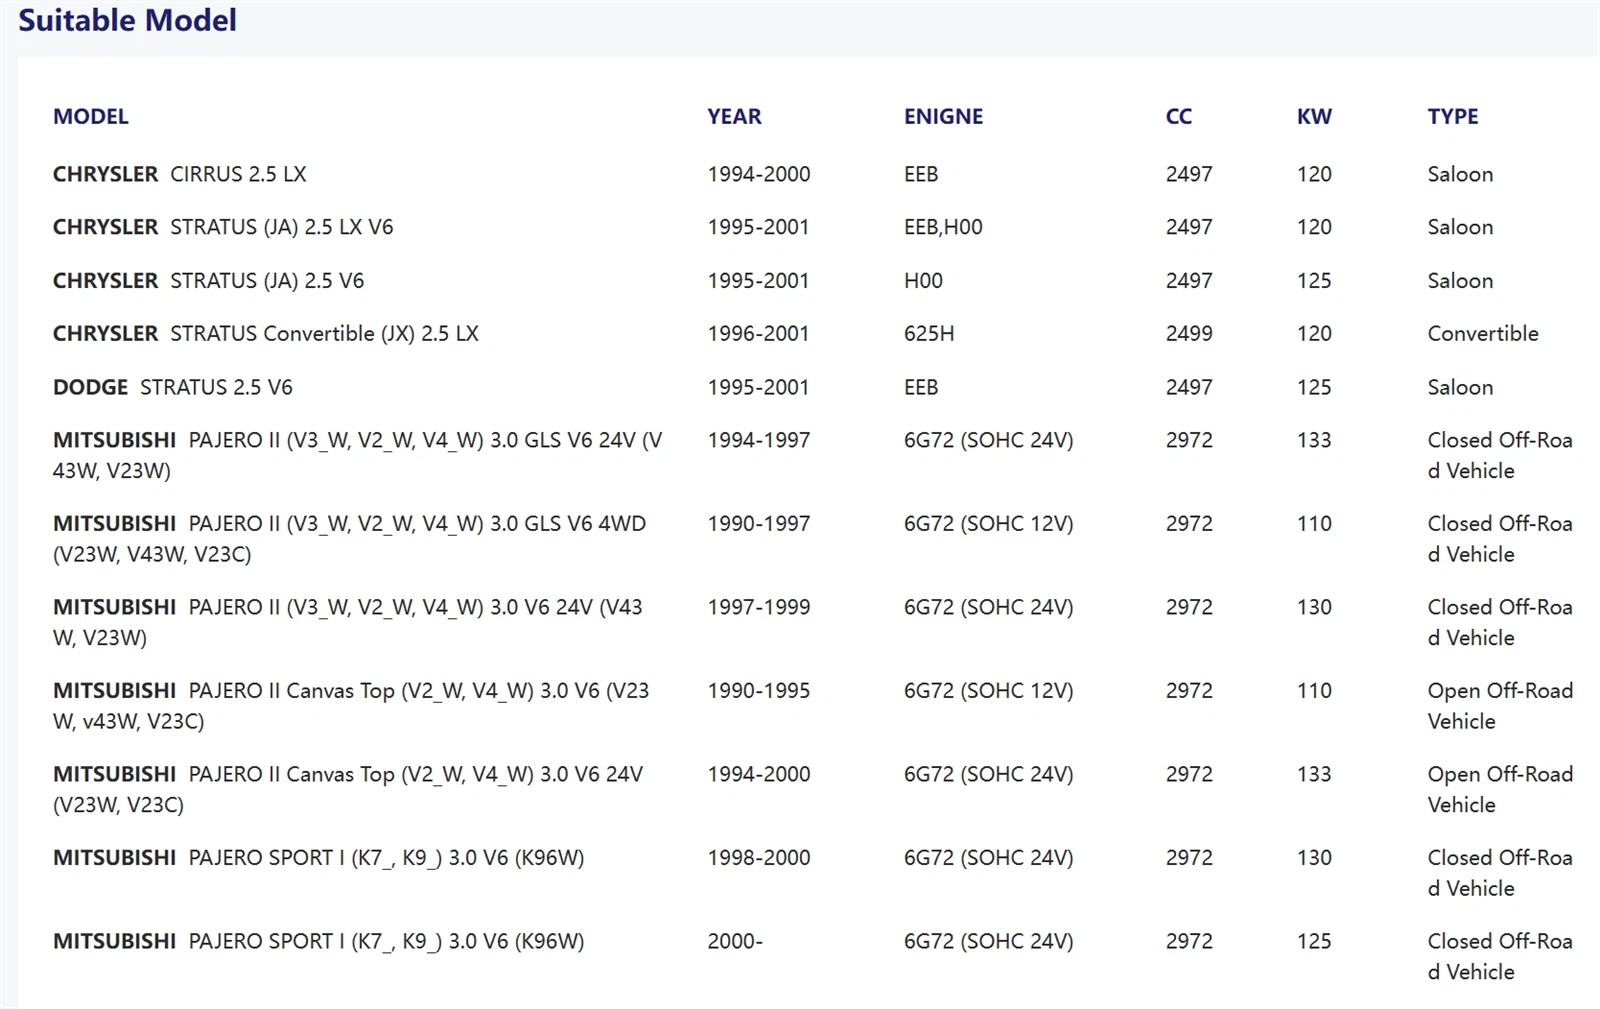Click 'Closed Off-Road Vehicle' in 2000- row
Screen dimensions: 1600x1009
[x=1500, y=956]
